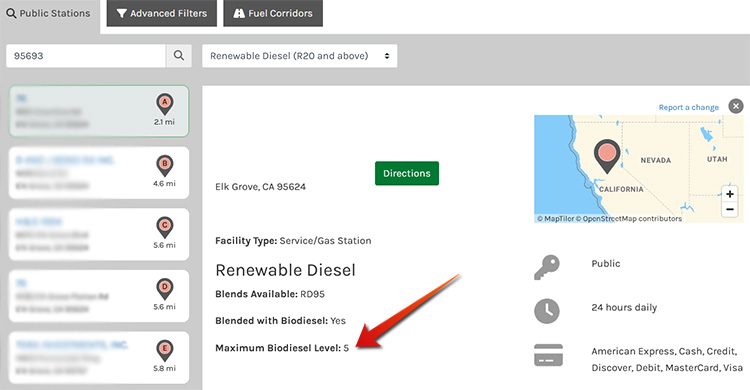
Task: Click the 24 hours daily text
Action: [624, 308]
